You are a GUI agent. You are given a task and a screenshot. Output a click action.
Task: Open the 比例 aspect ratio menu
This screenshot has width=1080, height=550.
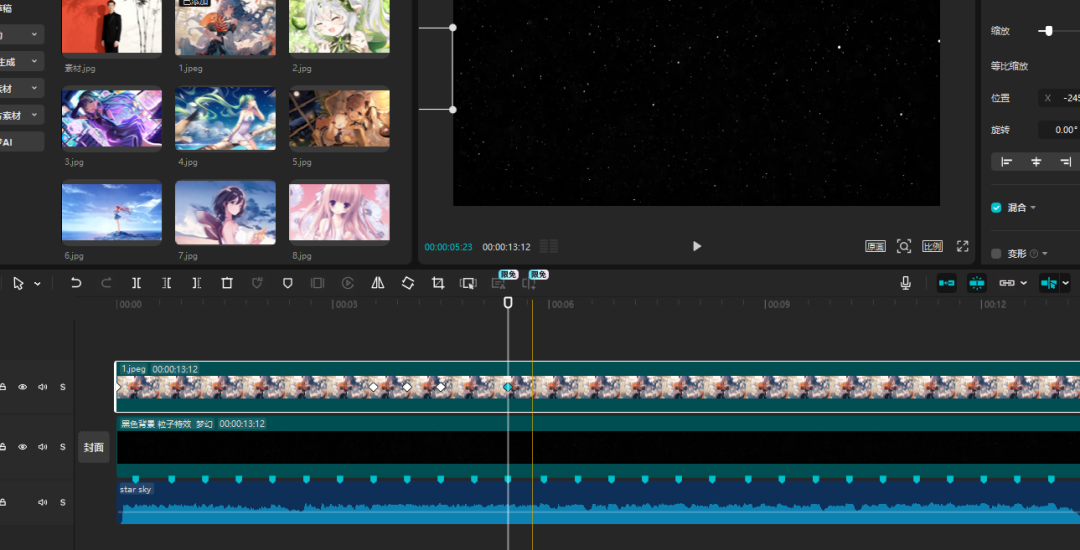(x=932, y=246)
